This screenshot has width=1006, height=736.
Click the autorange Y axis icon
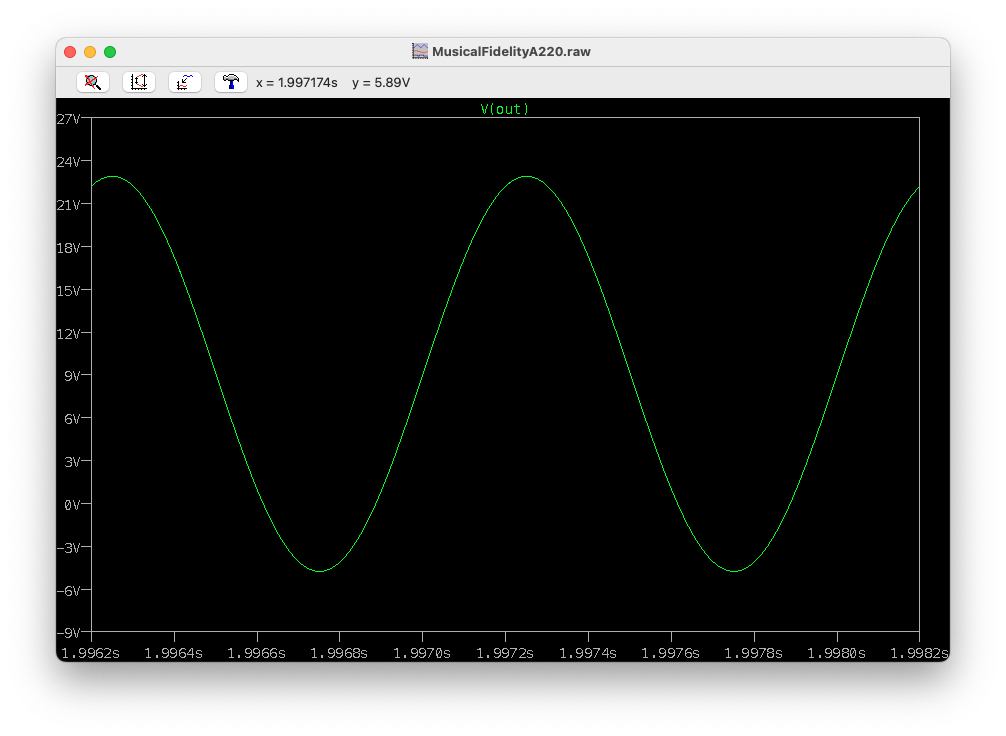[x=139, y=82]
